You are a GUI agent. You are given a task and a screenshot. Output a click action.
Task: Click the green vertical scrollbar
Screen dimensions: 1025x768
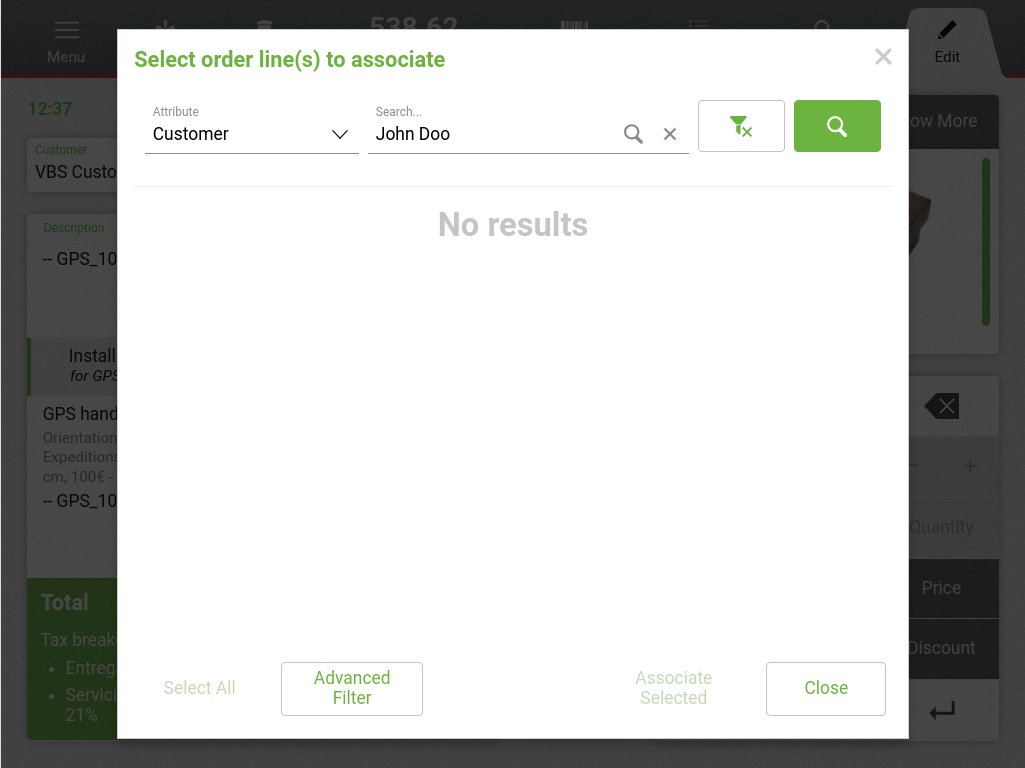click(x=986, y=241)
